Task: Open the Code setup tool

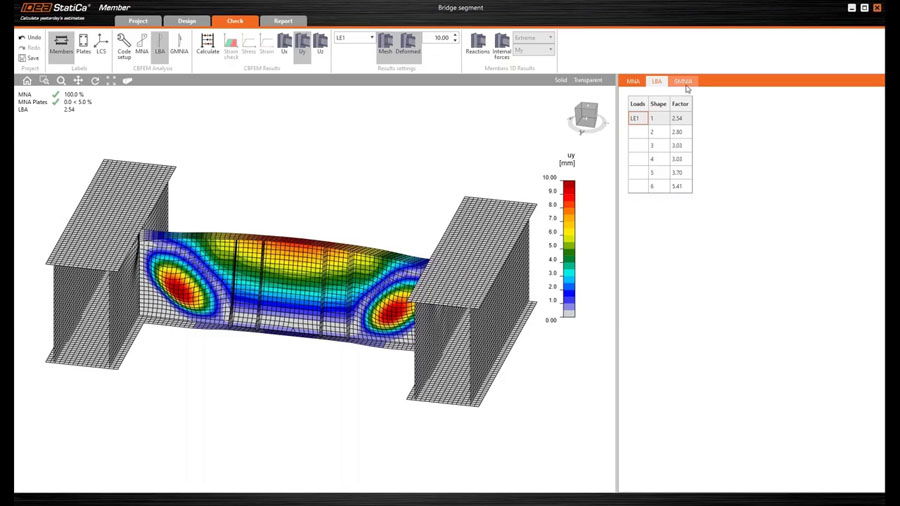Action: click(x=124, y=44)
